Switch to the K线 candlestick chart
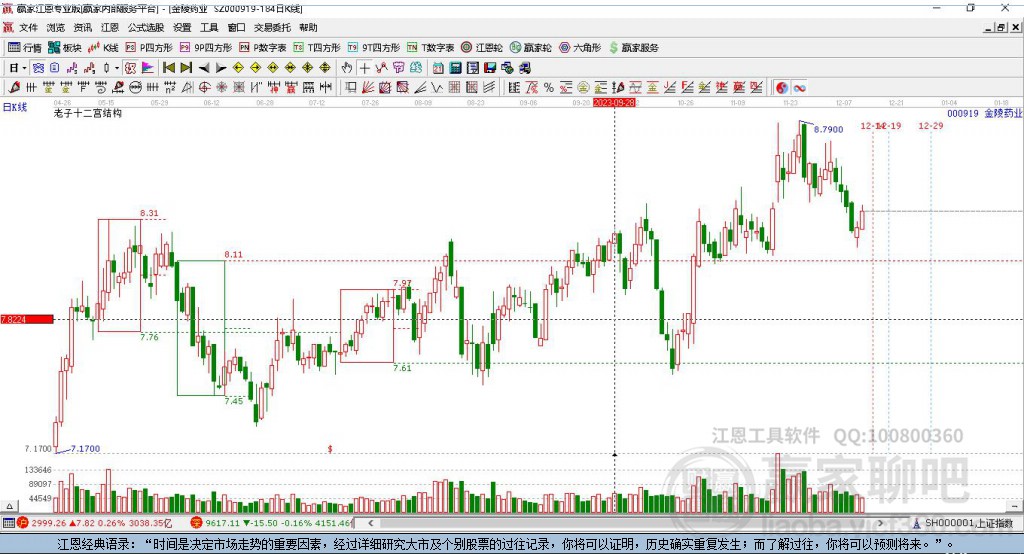1024x554 pixels. tap(103, 48)
